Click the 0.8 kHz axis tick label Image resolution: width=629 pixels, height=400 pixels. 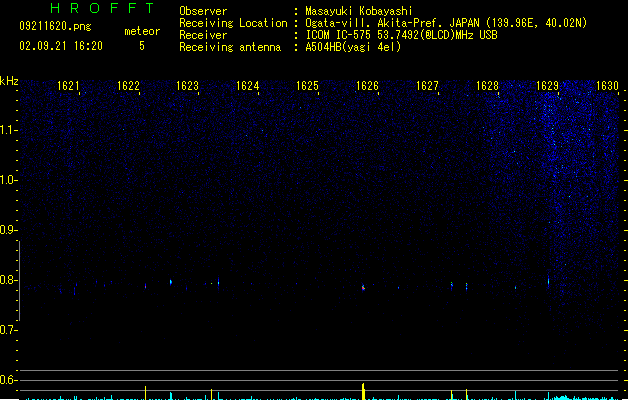[8, 280]
